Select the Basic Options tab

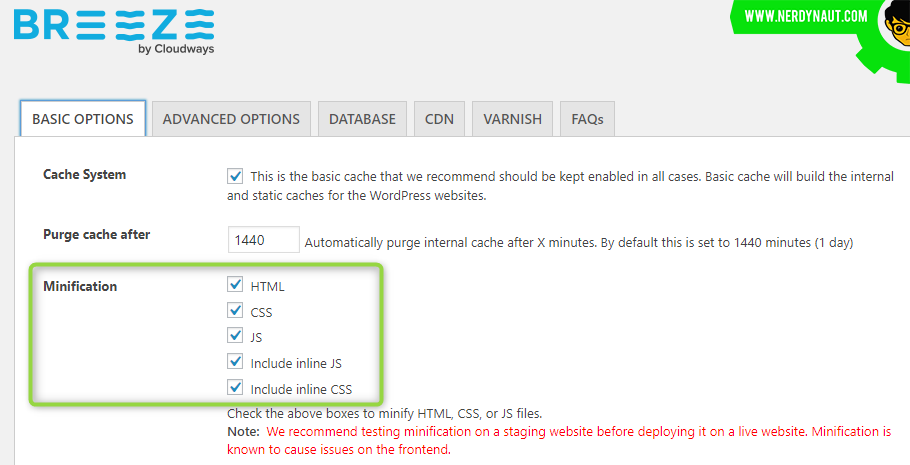(x=83, y=119)
